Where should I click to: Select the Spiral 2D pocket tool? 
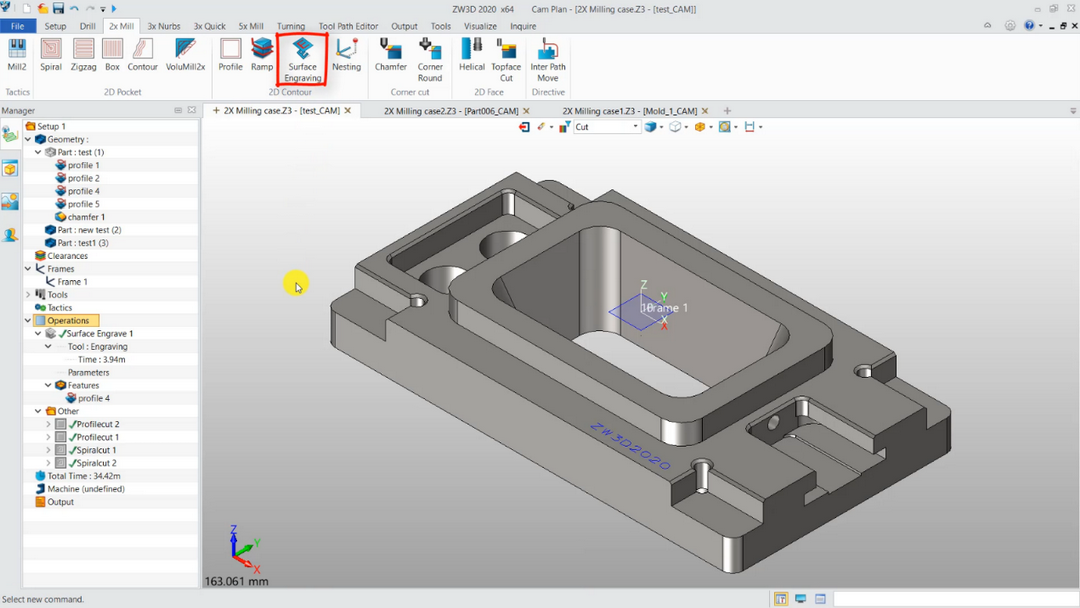[51, 55]
